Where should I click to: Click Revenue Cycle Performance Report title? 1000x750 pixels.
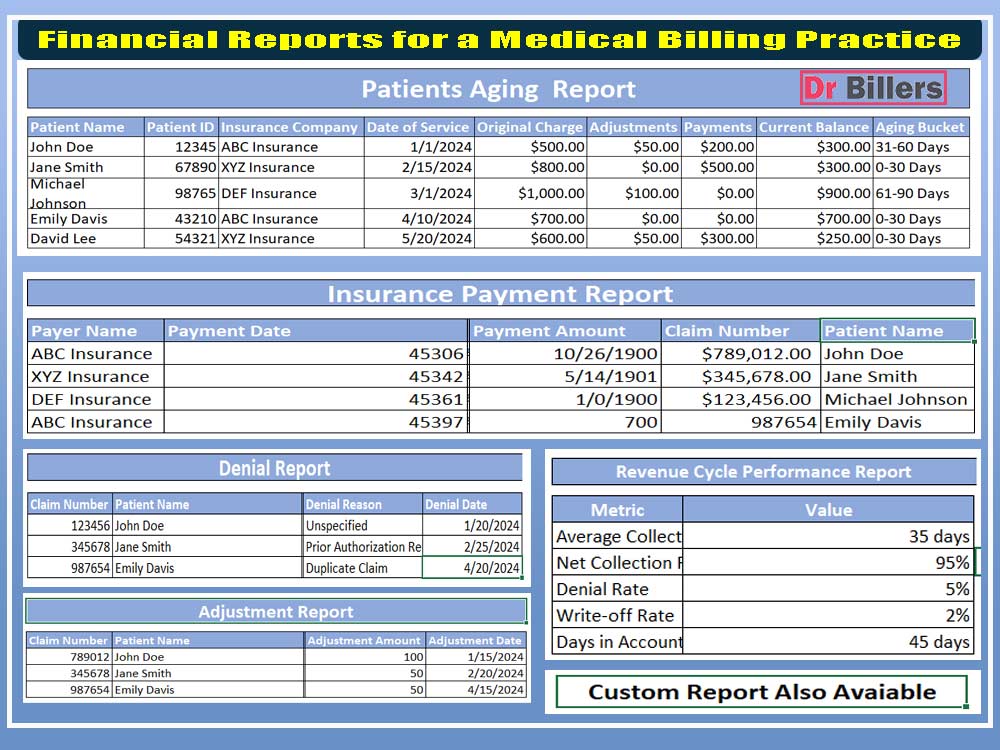pyautogui.click(x=763, y=472)
